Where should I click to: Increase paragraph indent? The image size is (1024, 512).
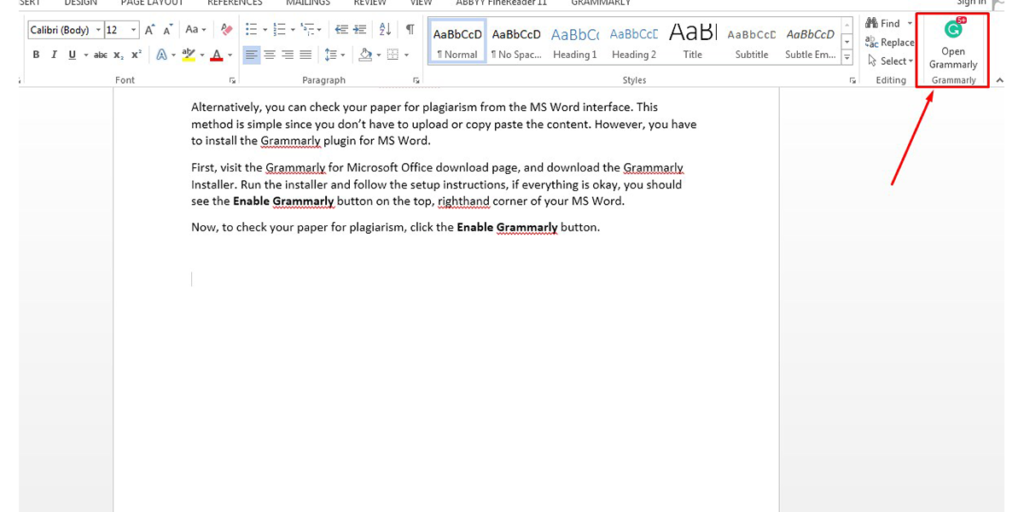pos(360,29)
